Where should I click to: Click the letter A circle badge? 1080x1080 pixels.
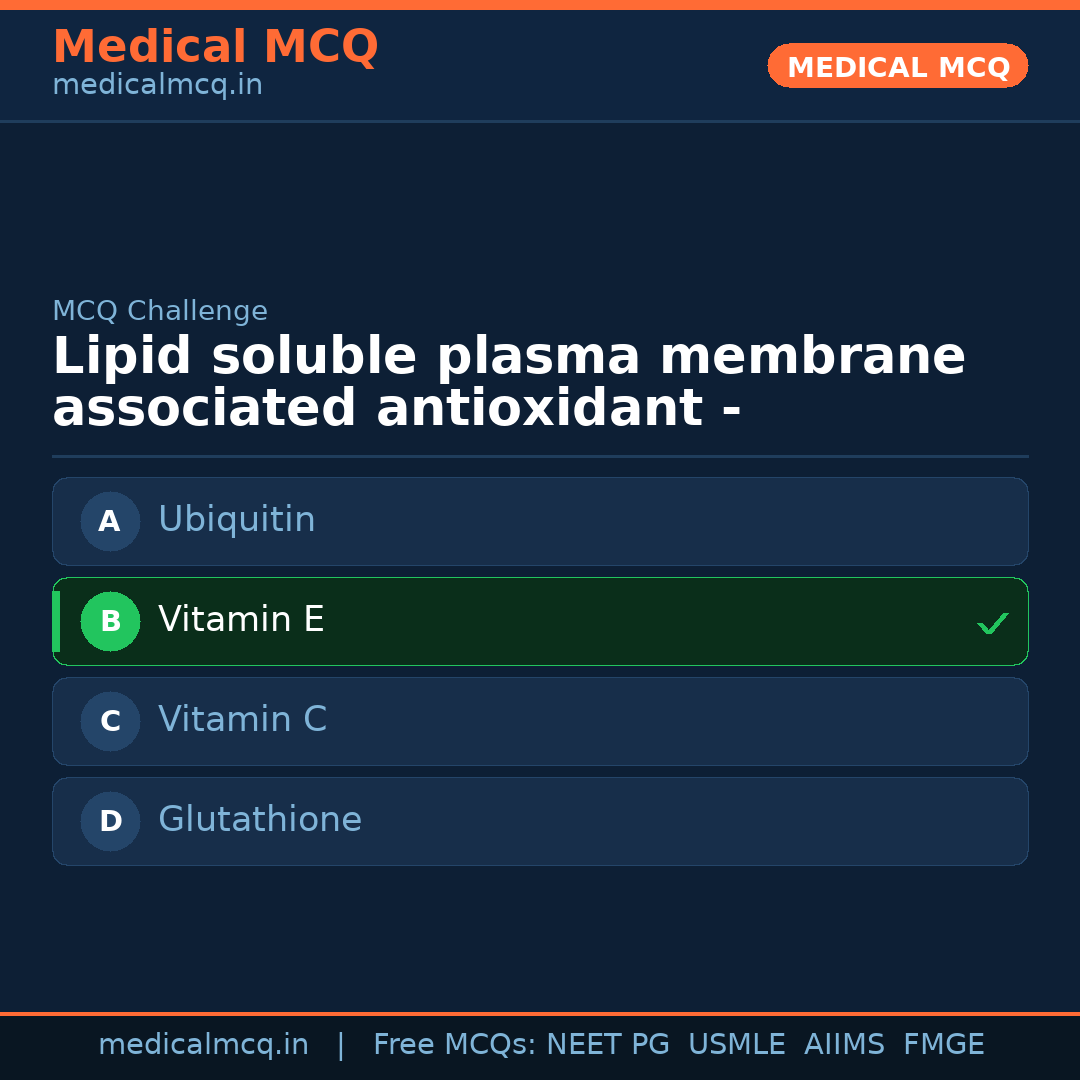[110, 521]
